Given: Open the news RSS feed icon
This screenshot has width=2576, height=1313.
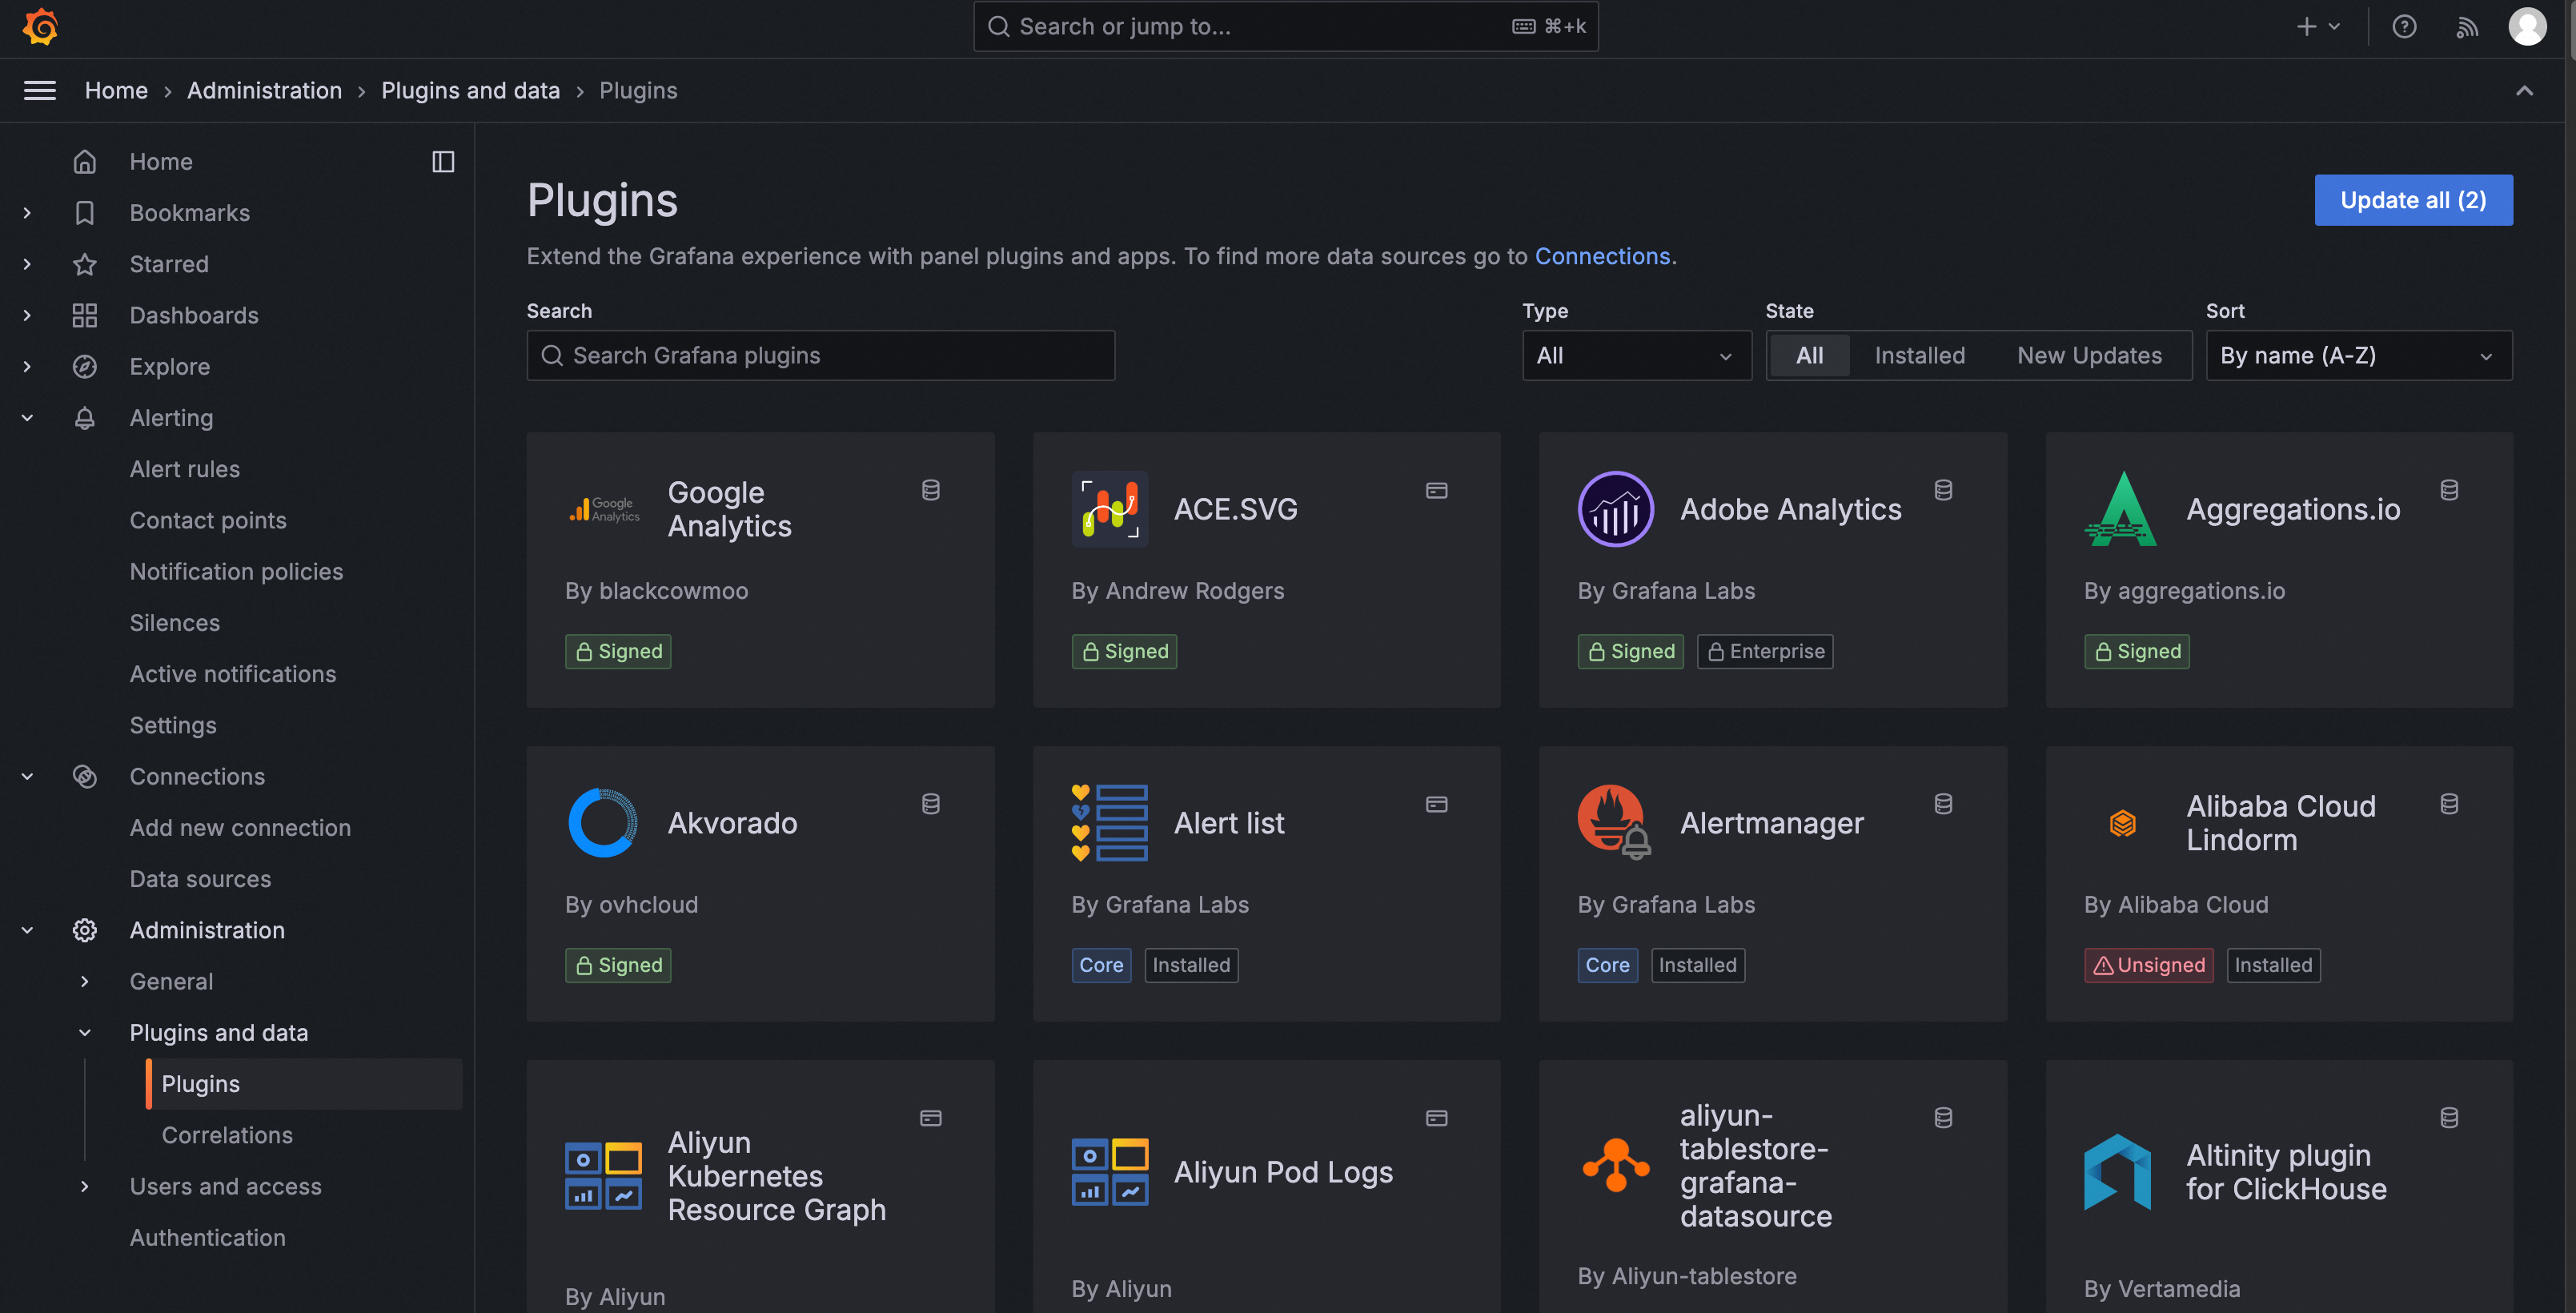Looking at the screenshot, I should [2466, 27].
